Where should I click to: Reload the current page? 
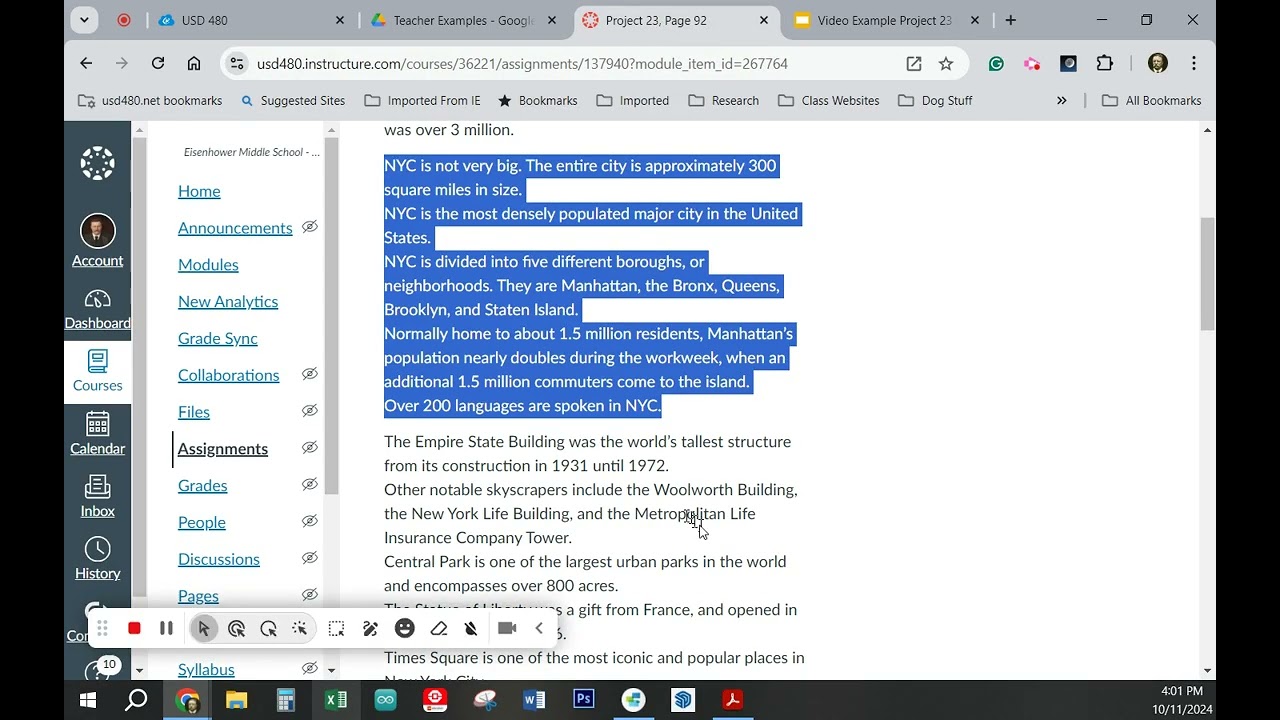point(158,63)
